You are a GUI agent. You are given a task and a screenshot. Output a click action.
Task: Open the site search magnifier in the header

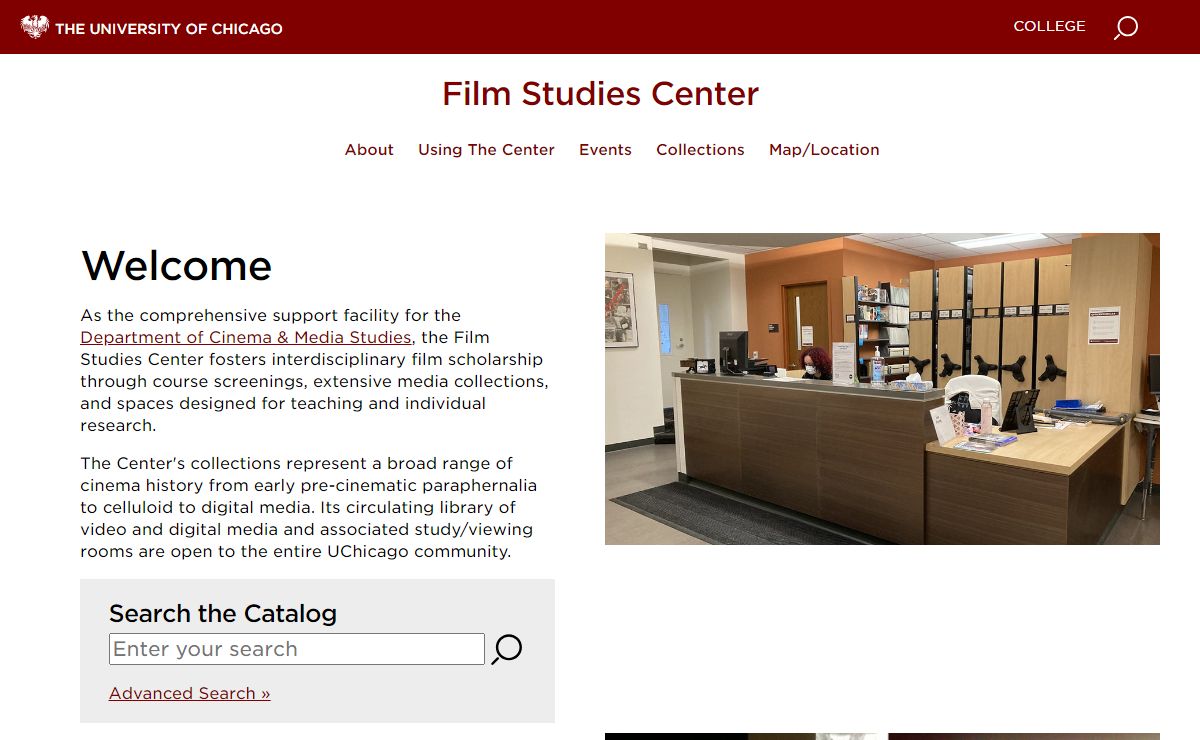point(1126,27)
